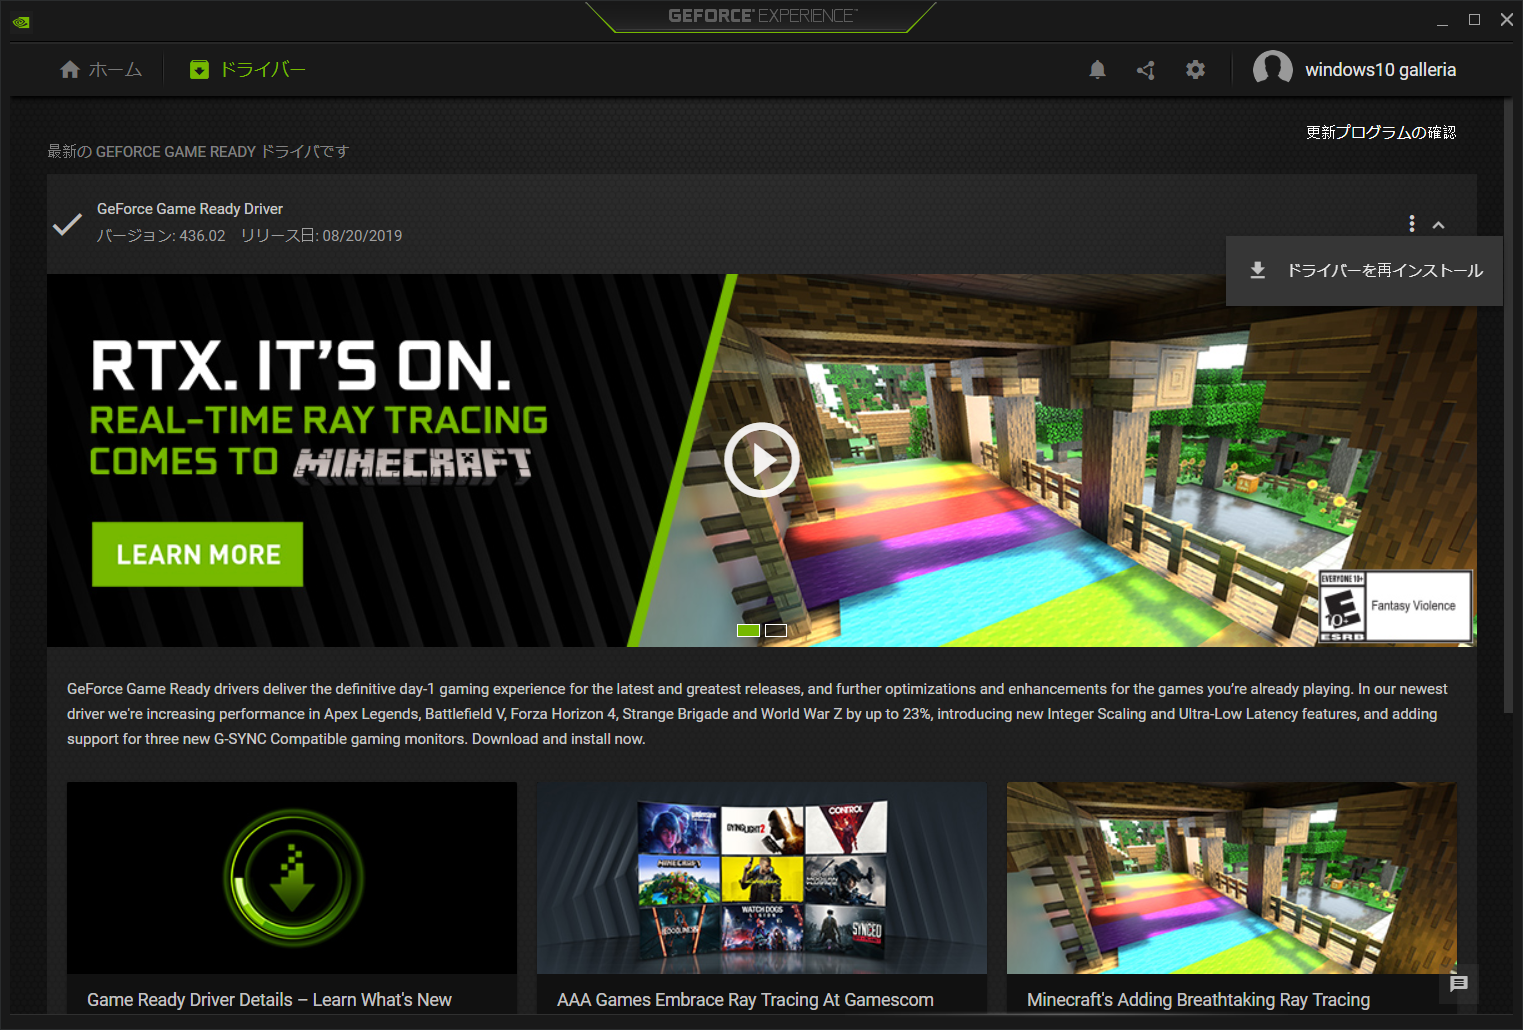Open settings gear icon
Image resolution: width=1523 pixels, height=1030 pixels.
pyautogui.click(x=1195, y=69)
